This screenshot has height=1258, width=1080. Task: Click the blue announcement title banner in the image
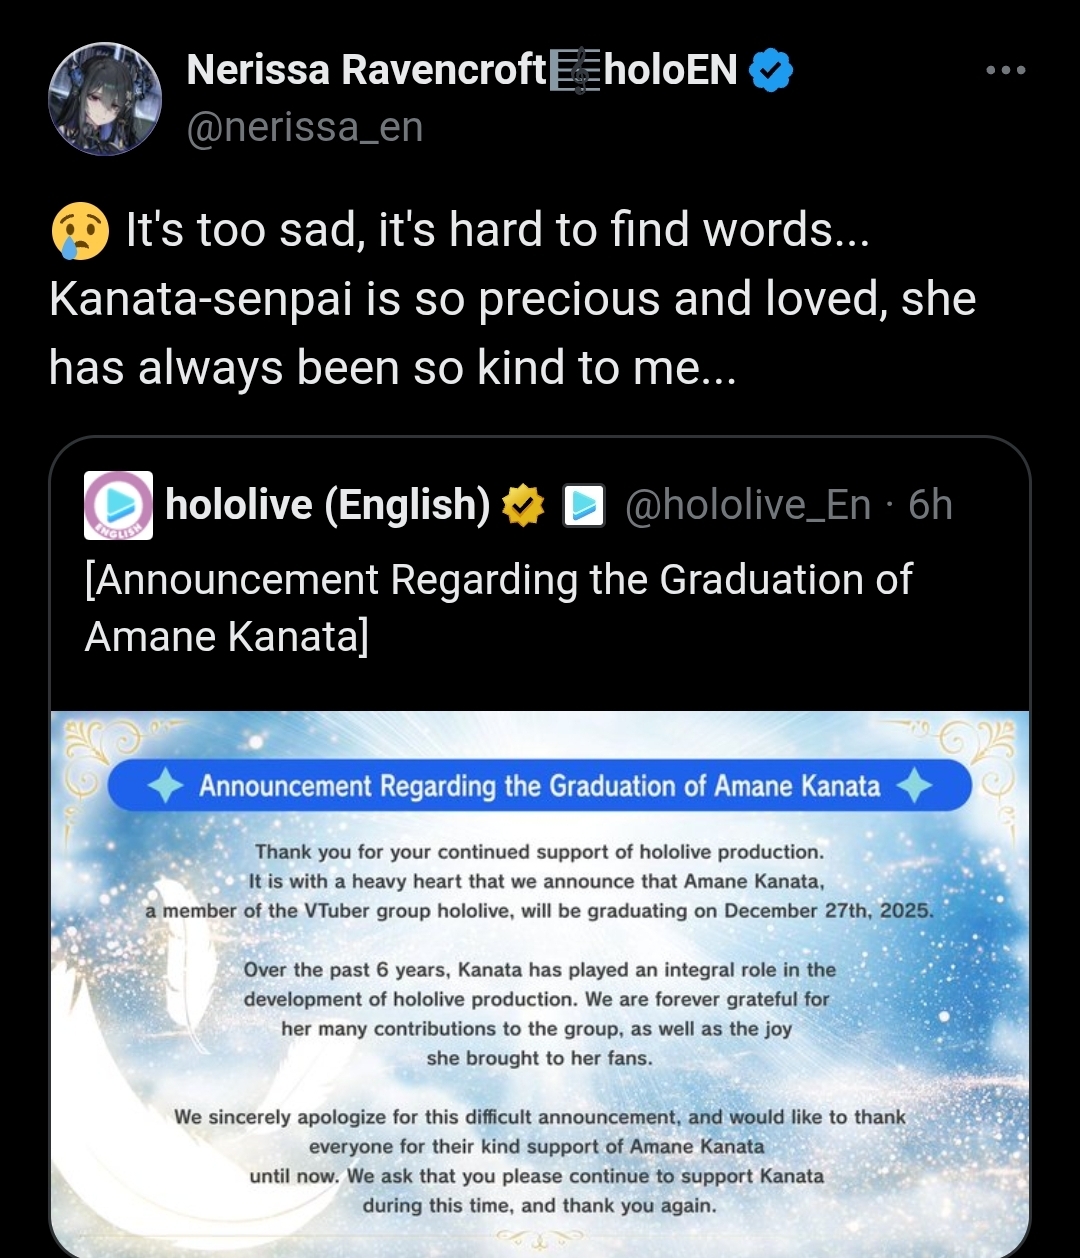click(540, 787)
